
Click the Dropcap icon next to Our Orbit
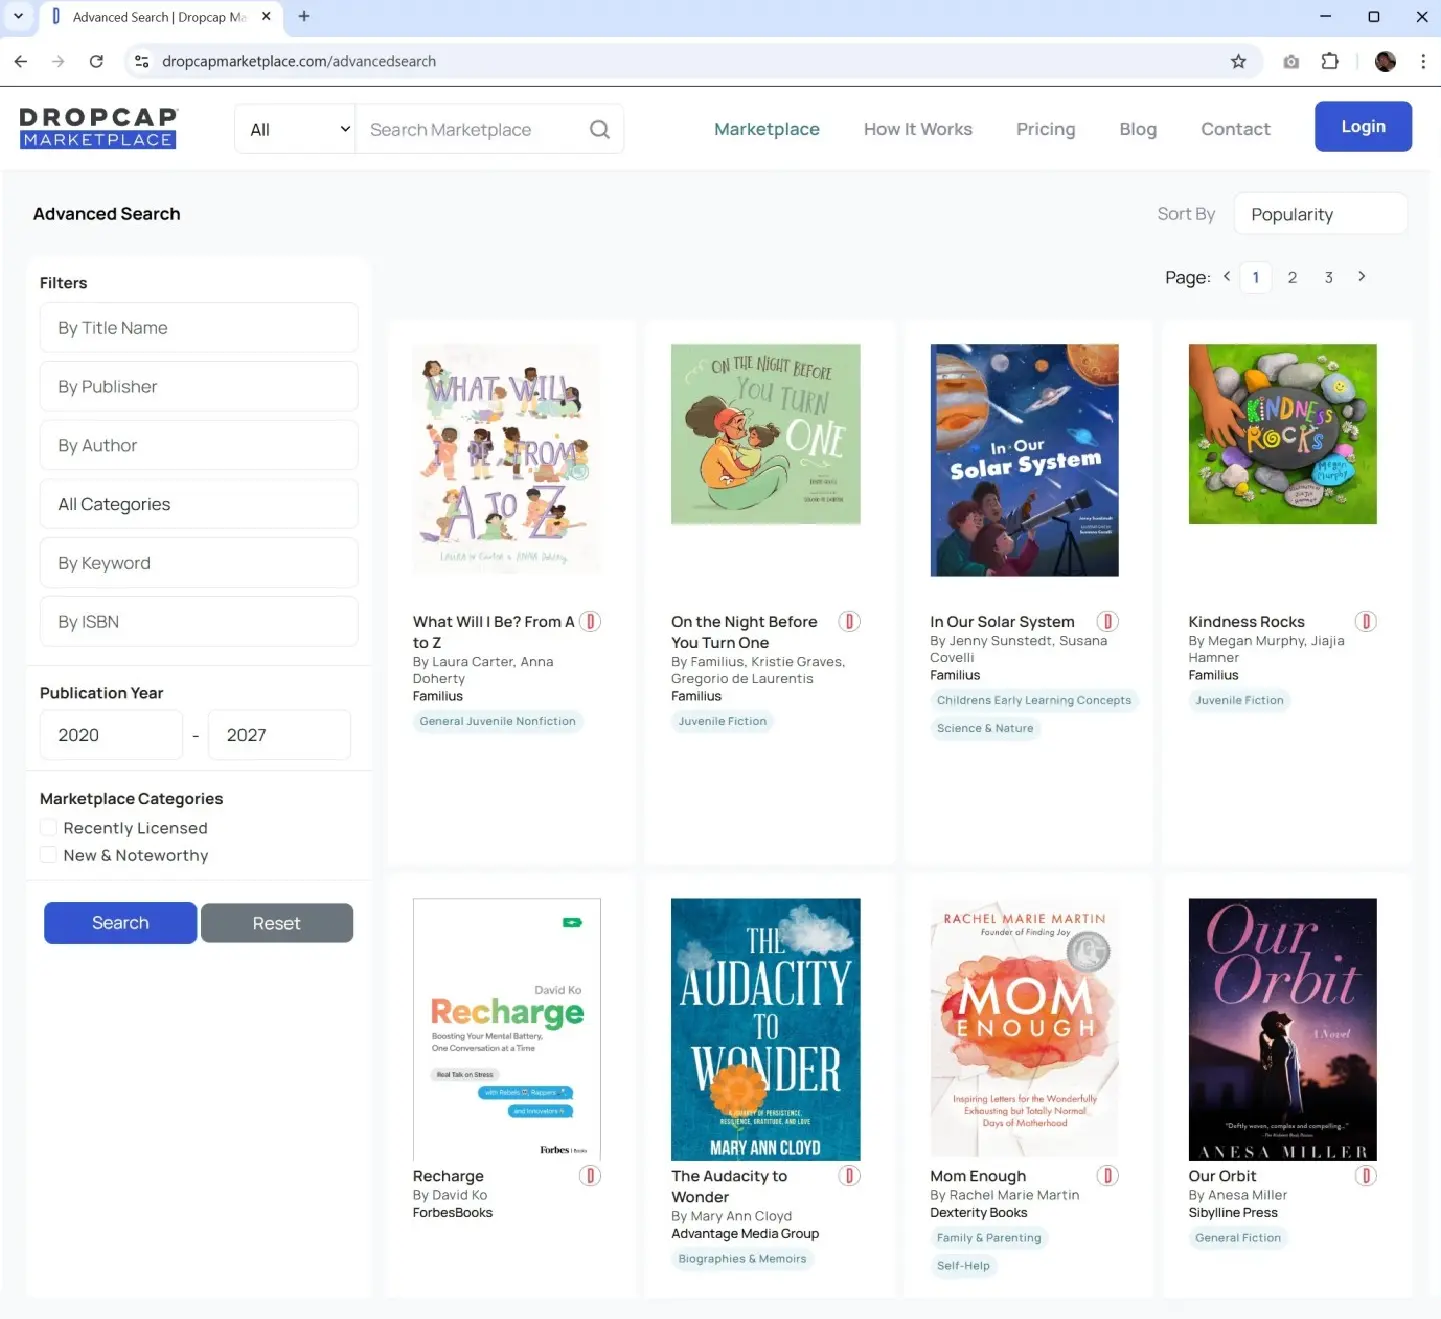click(1365, 1176)
